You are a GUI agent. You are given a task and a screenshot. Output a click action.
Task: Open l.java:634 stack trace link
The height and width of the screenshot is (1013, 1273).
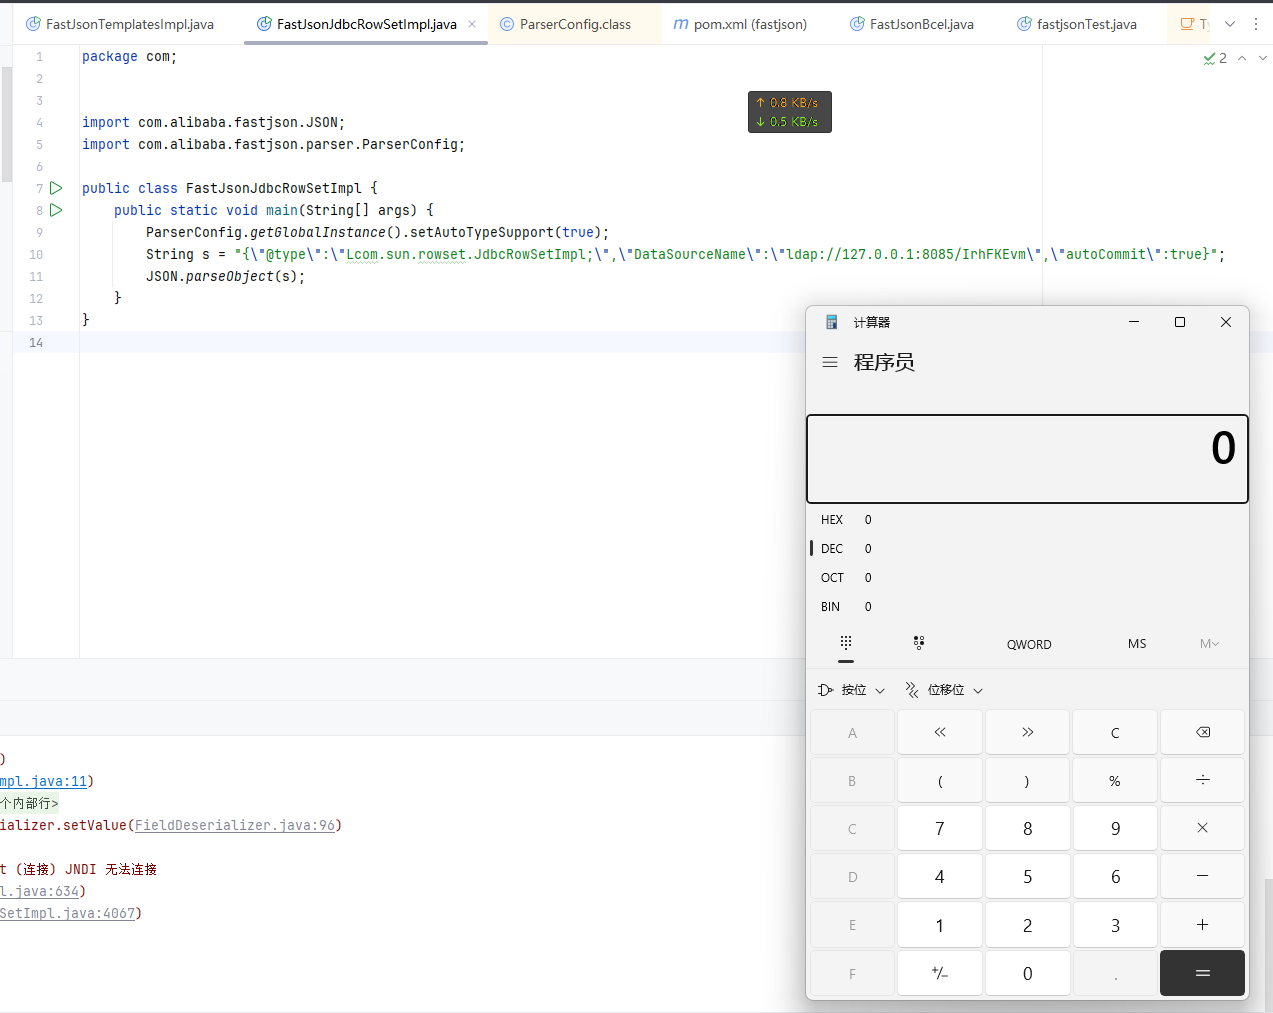(39, 891)
